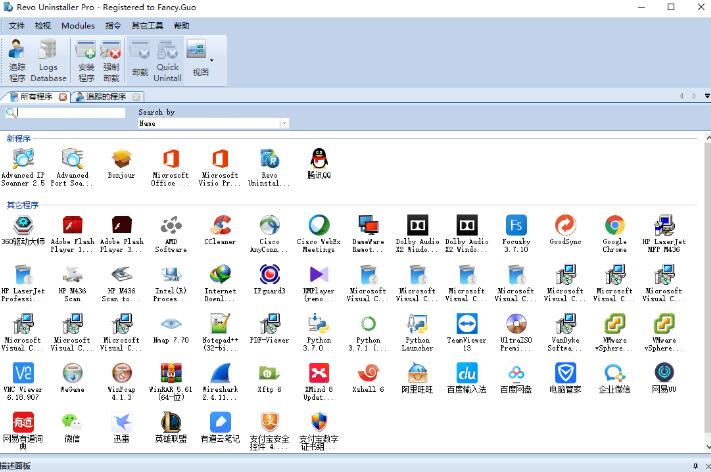Click the vertical scrollbar of the program list
711x472 pixels.
[x=707, y=290]
